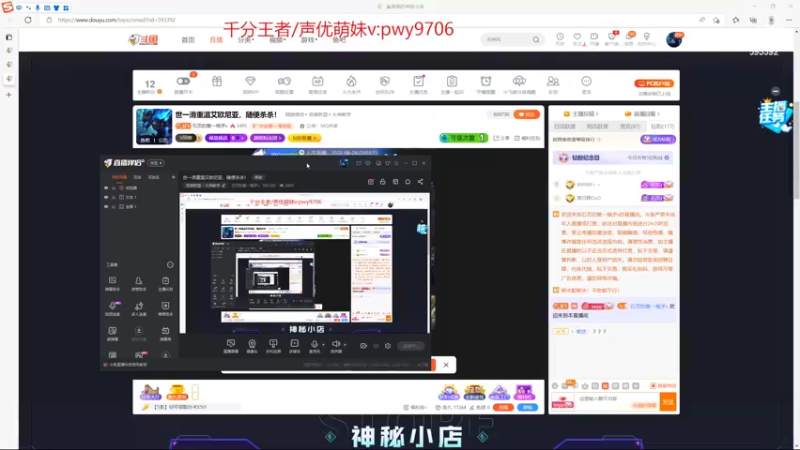This screenshot has height=450, width=800.
Task: Go to 鱼吧 in Douyu navigation
Action: tap(339, 40)
